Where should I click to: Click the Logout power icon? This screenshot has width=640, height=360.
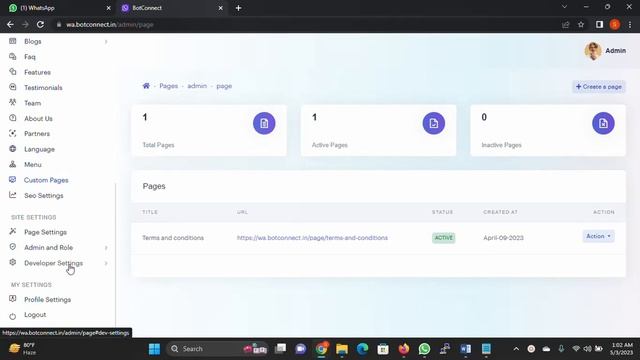click(x=13, y=316)
